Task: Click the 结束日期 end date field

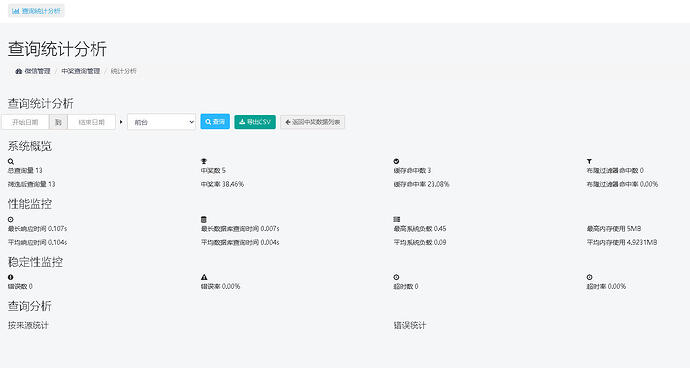Action: click(x=91, y=122)
